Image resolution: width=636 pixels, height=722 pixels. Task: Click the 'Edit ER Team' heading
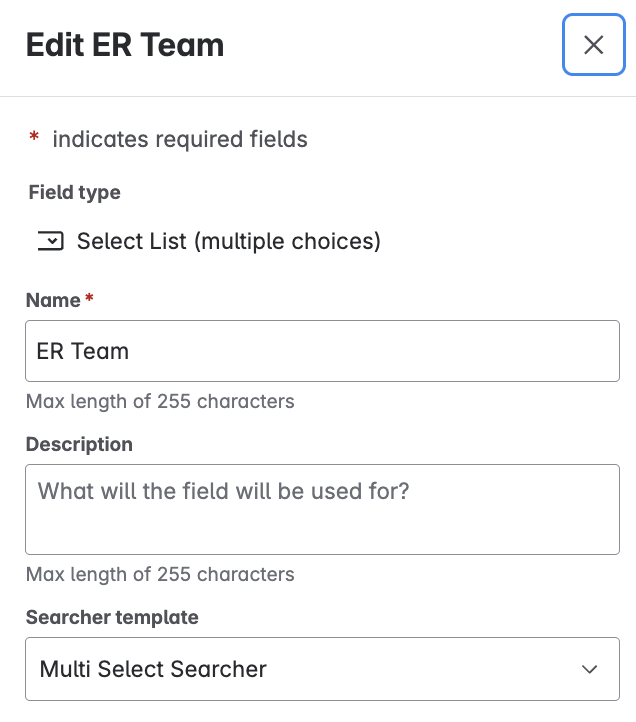tap(125, 45)
